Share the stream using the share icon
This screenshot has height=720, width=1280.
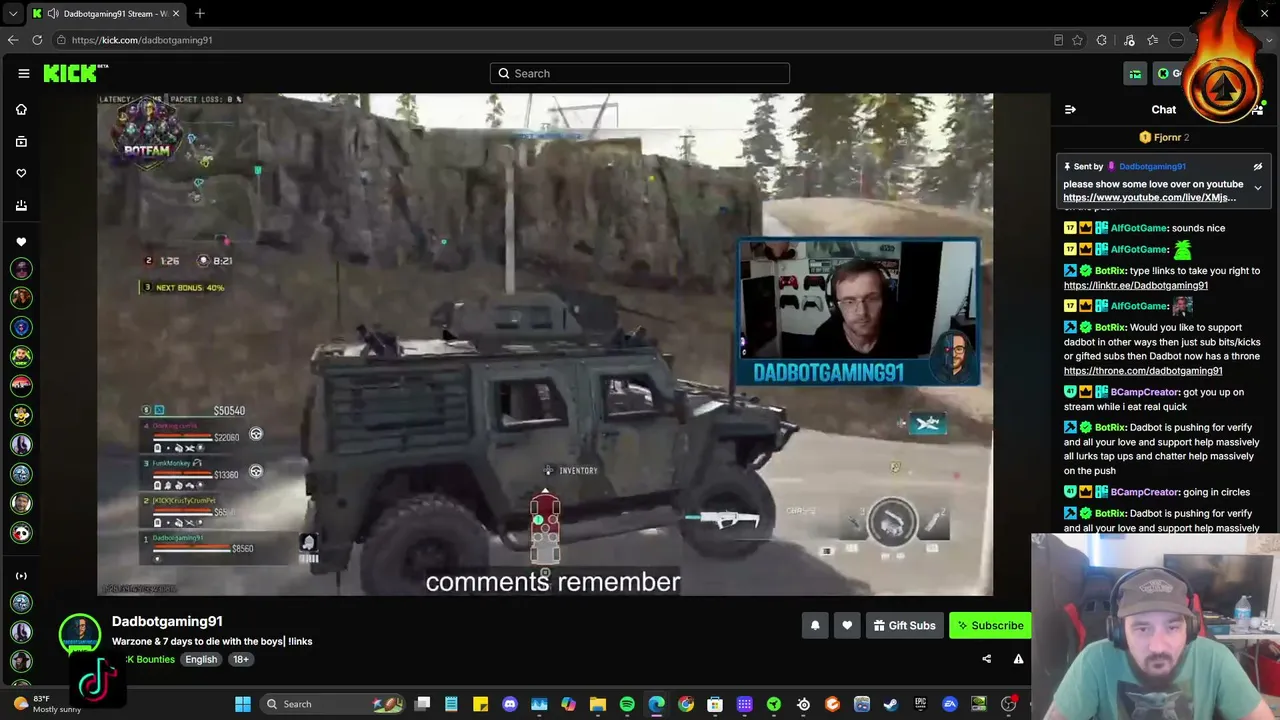tap(987, 659)
